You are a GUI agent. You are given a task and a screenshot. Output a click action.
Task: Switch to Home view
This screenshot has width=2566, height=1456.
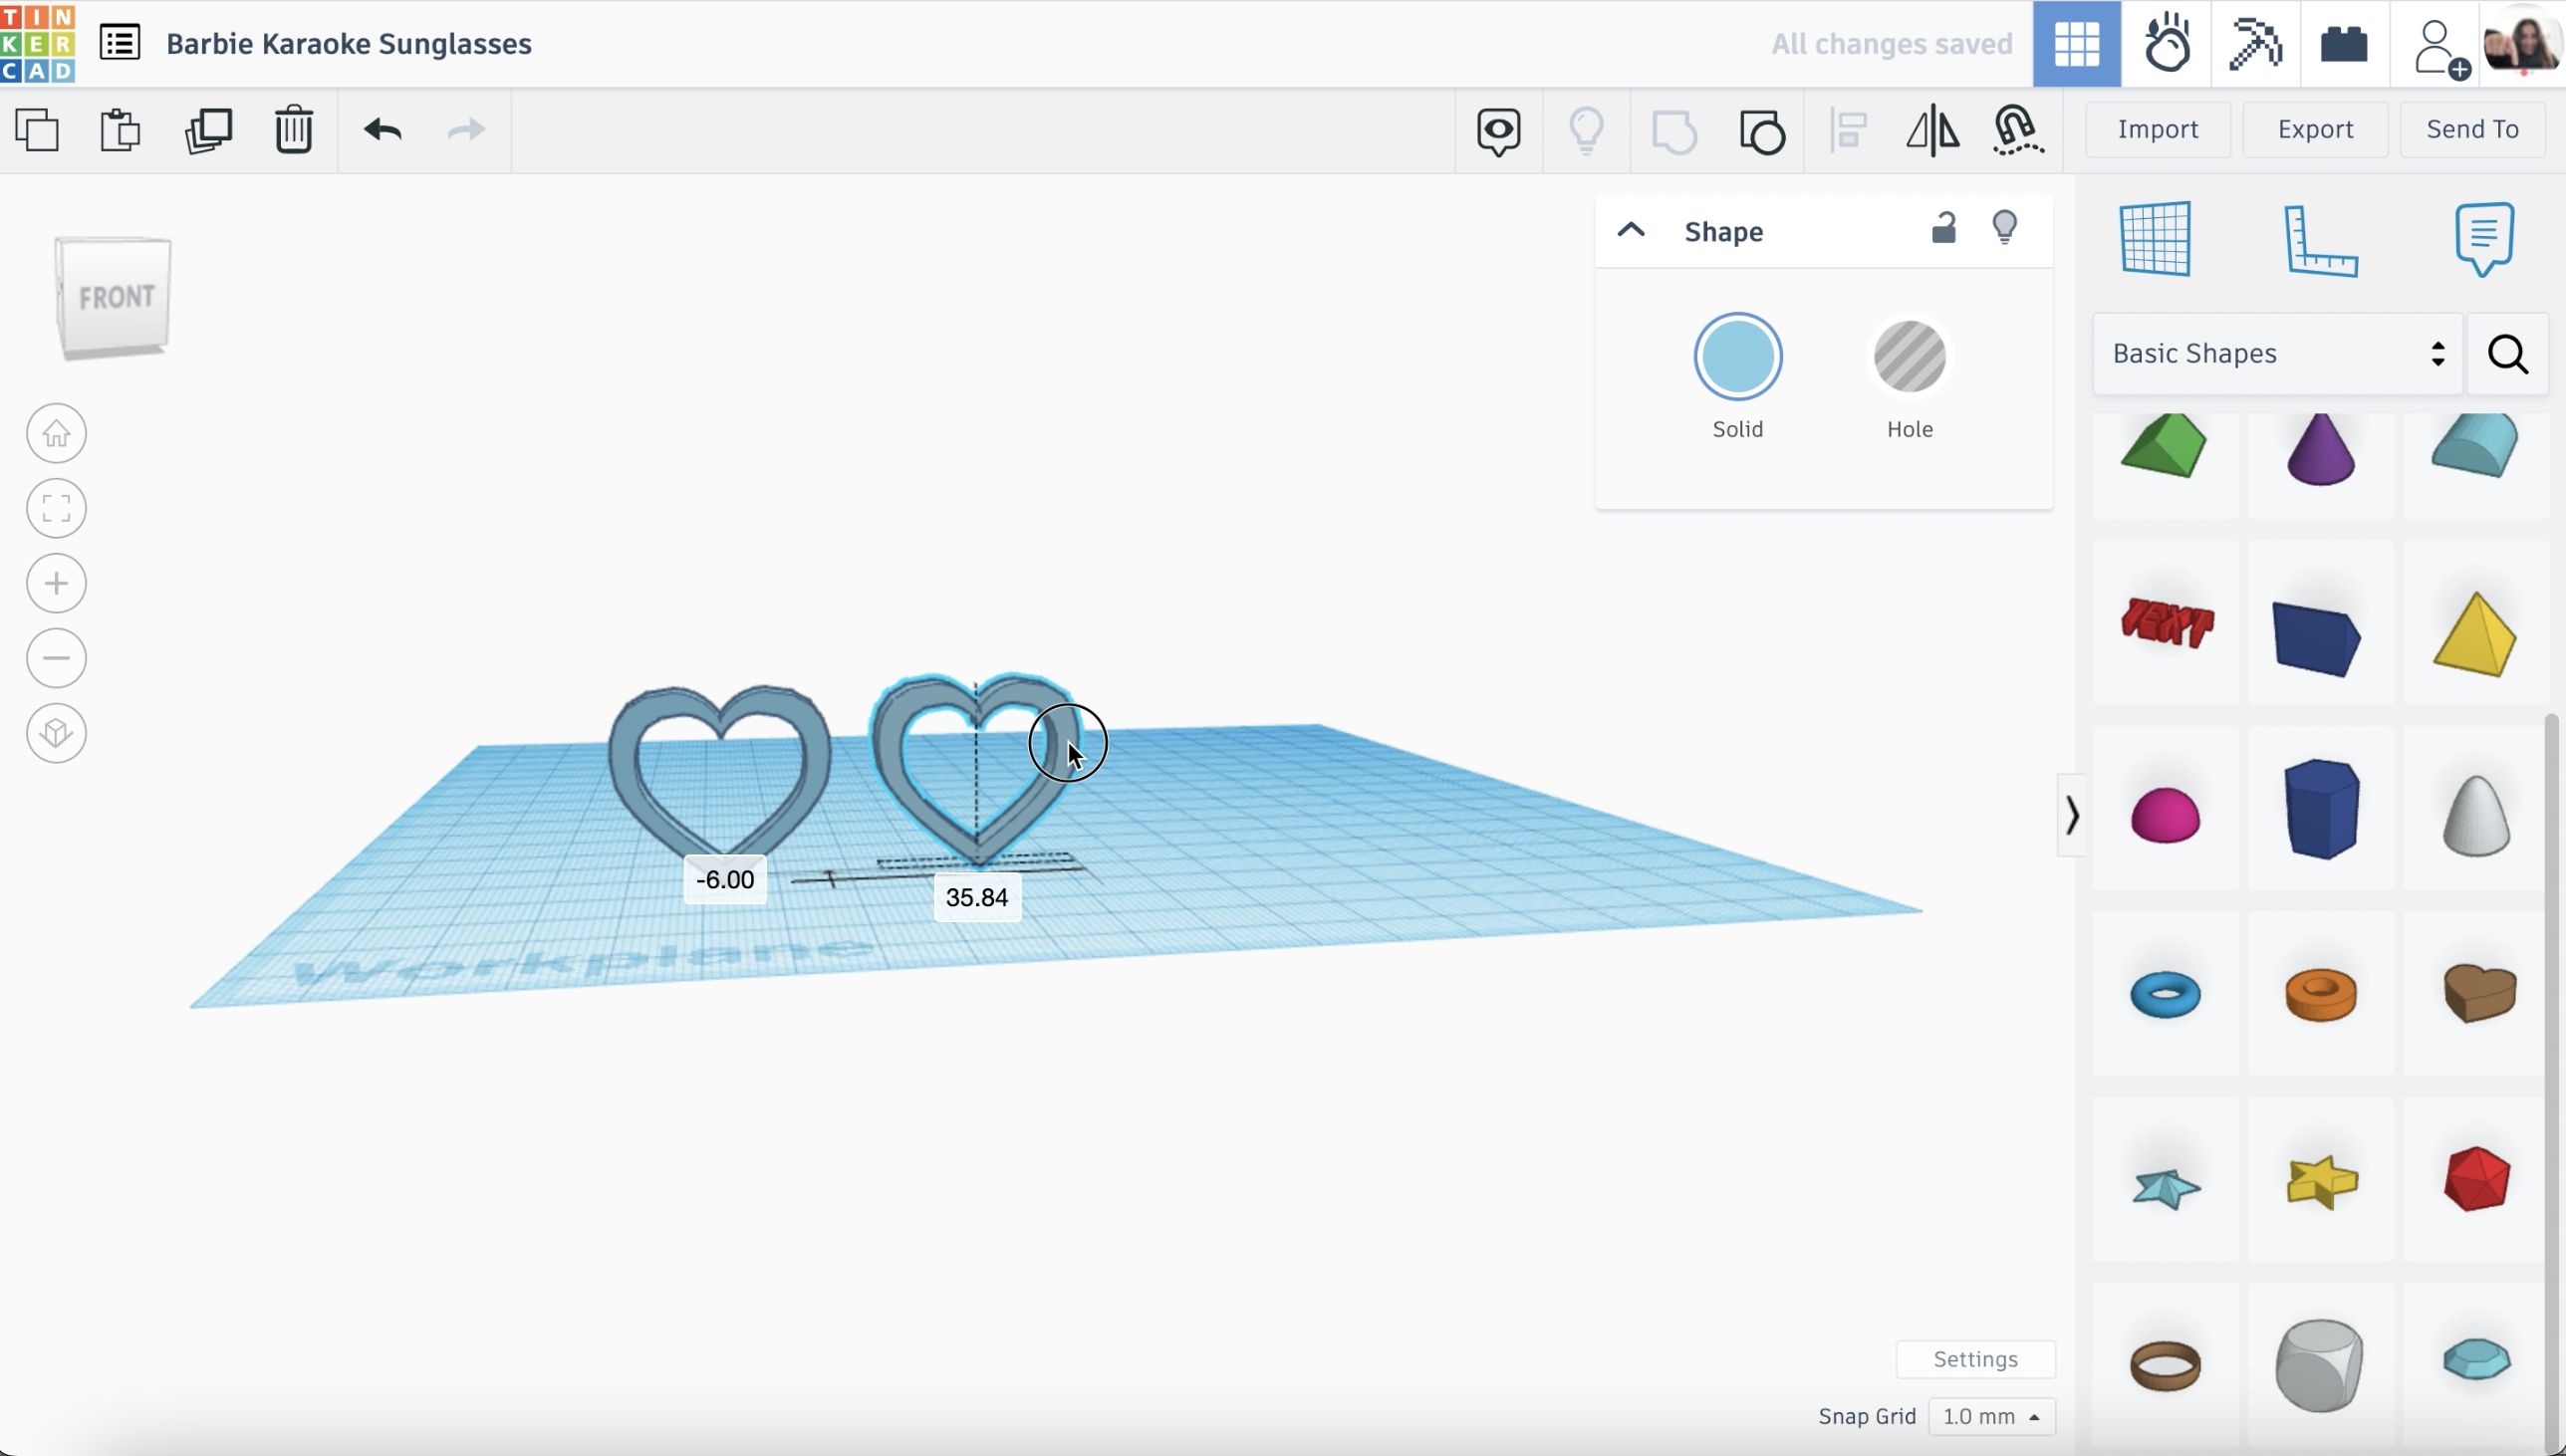point(56,433)
